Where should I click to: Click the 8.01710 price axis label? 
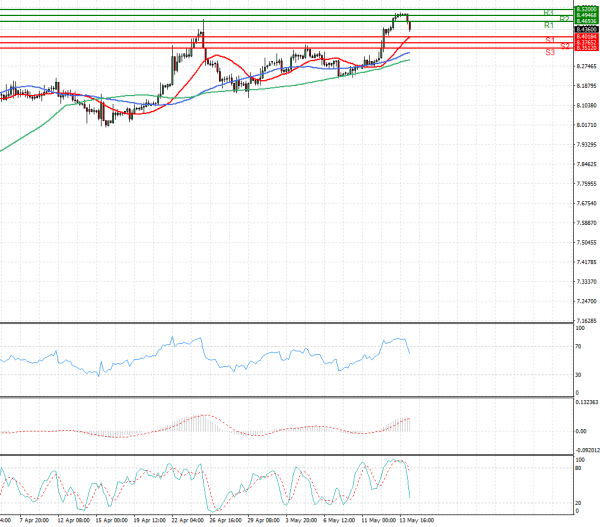pos(586,125)
